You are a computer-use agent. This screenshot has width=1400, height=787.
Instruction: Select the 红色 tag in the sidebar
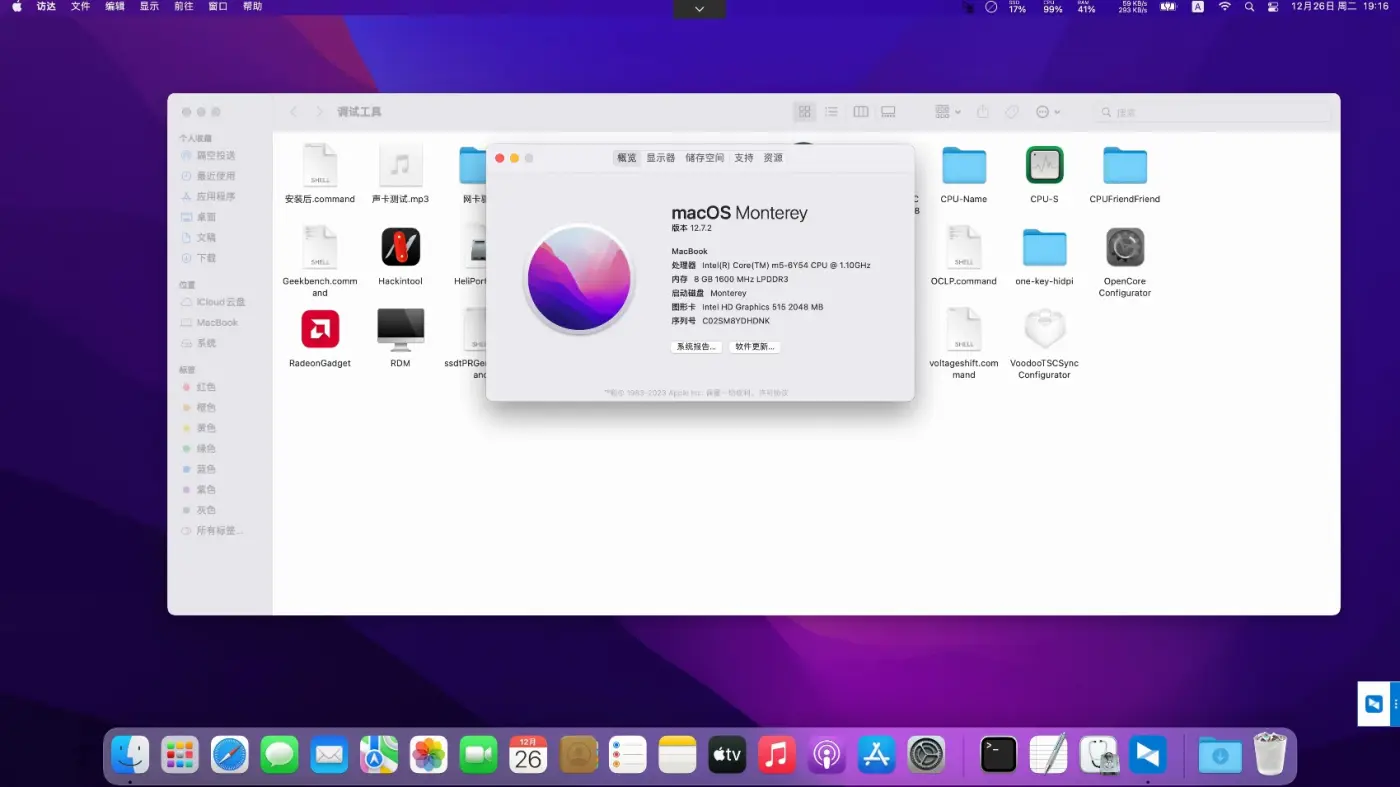(x=206, y=387)
